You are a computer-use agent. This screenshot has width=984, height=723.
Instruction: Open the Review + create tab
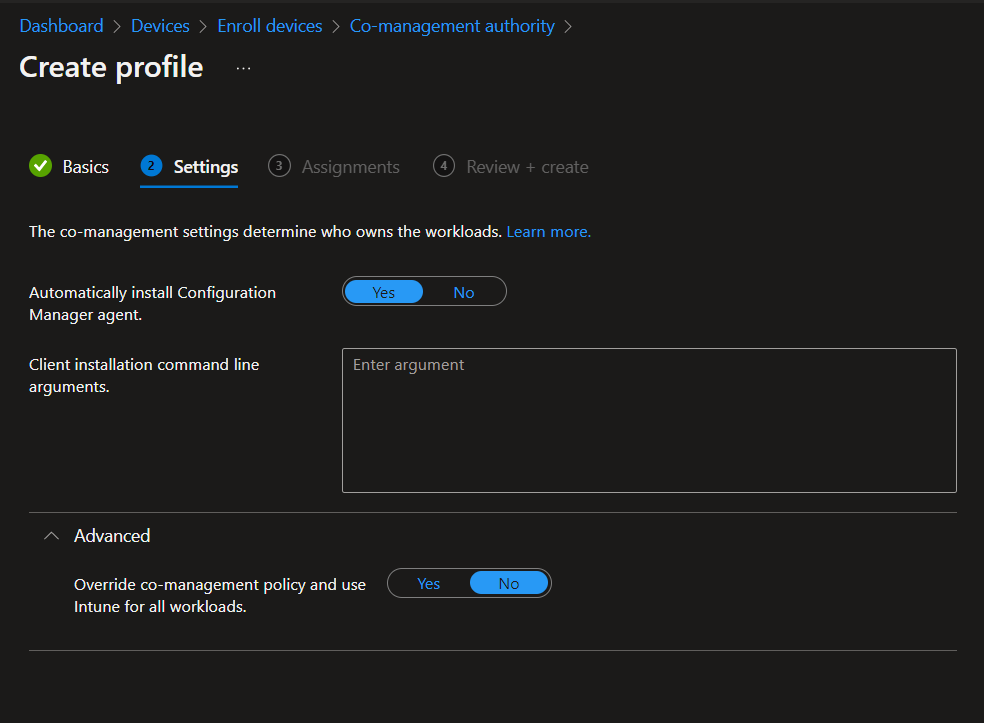(527, 167)
